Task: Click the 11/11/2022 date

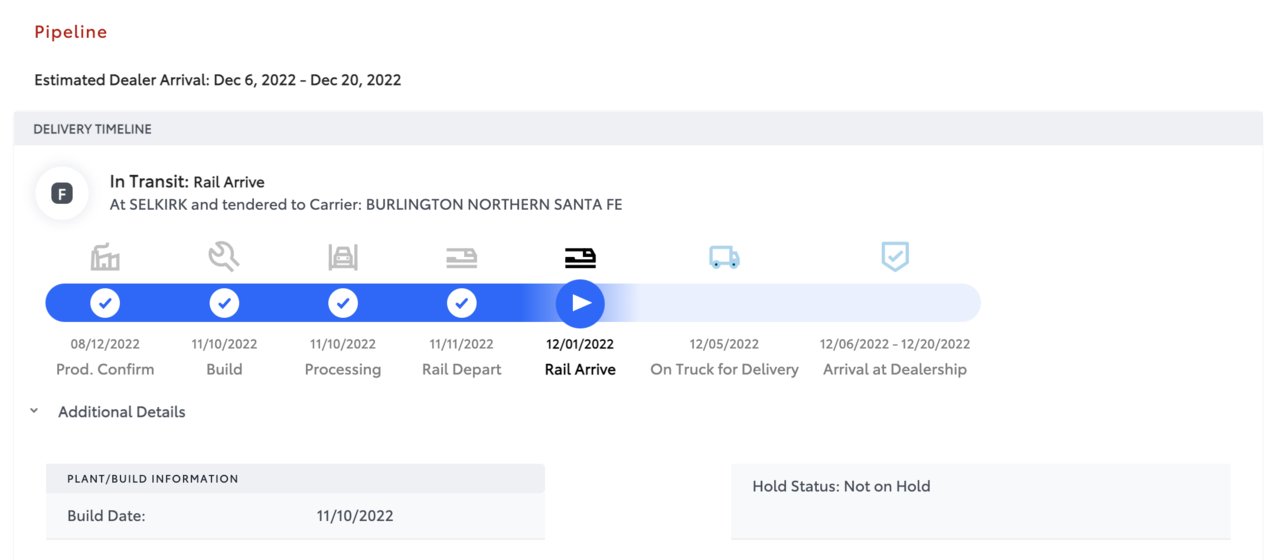Action: [x=462, y=344]
